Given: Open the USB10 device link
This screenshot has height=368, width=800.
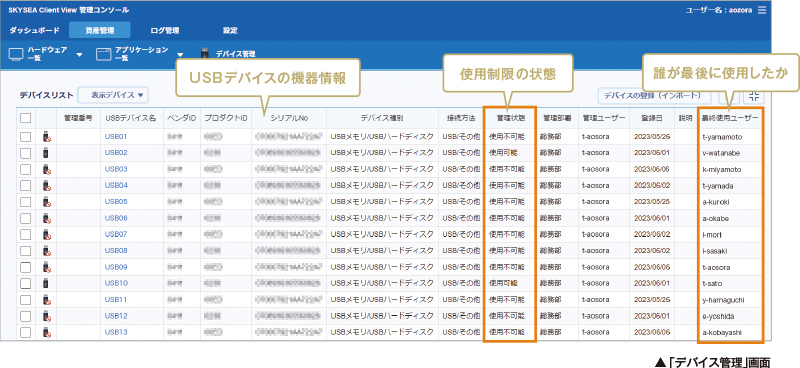Looking at the screenshot, I should (x=116, y=283).
